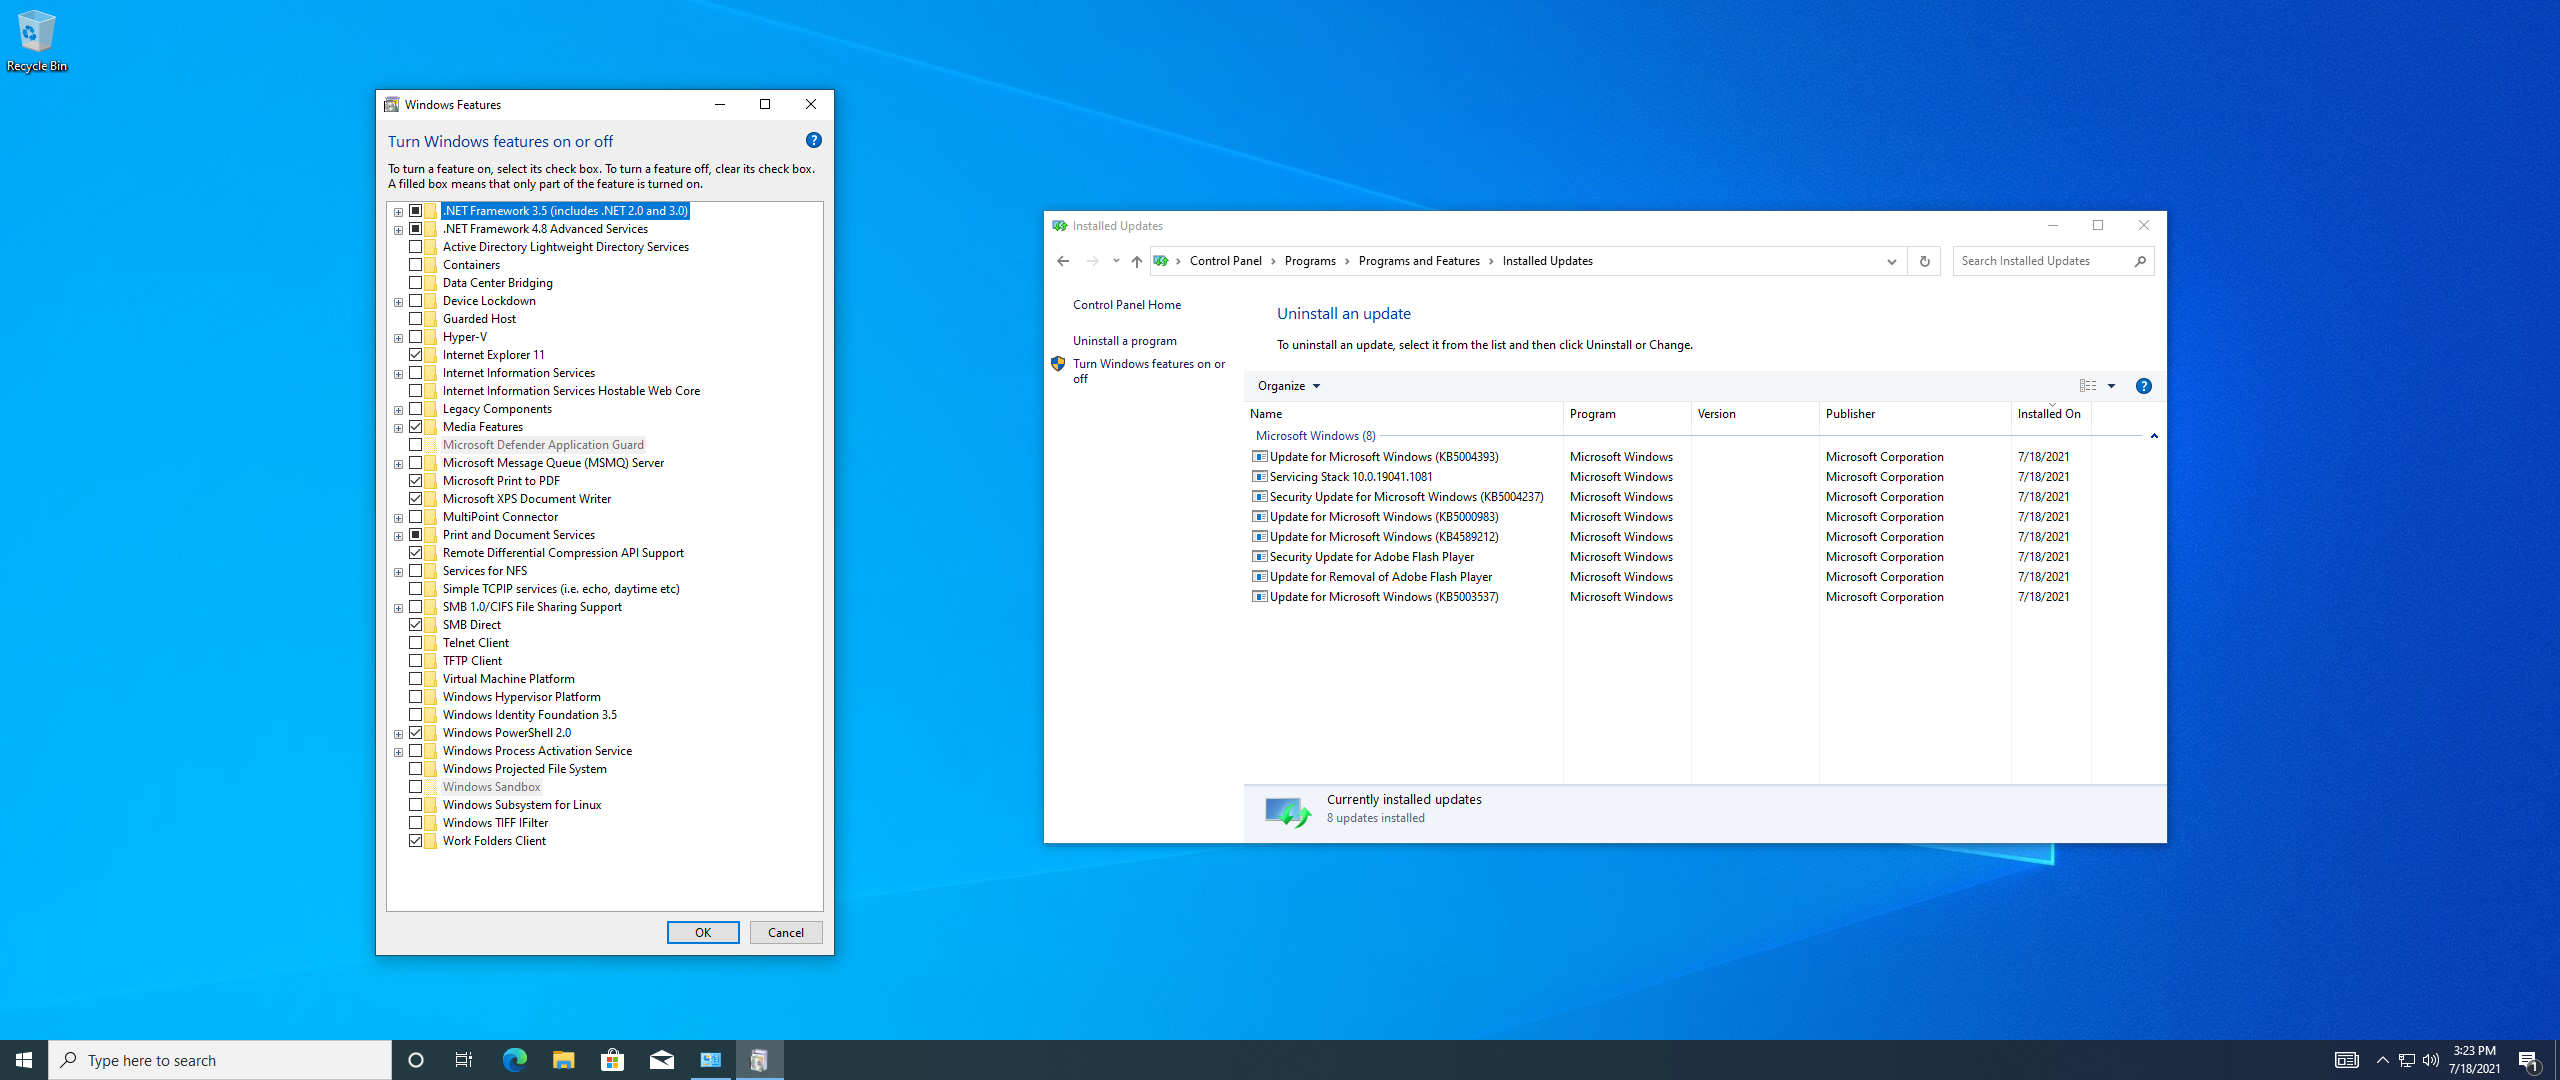This screenshot has height=1080, width=2560.
Task: Click the change view layout icon
Action: point(2088,386)
